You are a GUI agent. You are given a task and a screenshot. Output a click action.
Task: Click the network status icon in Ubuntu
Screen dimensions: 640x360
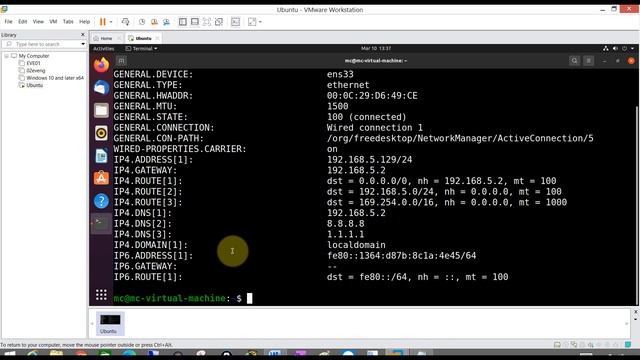tap(606, 49)
